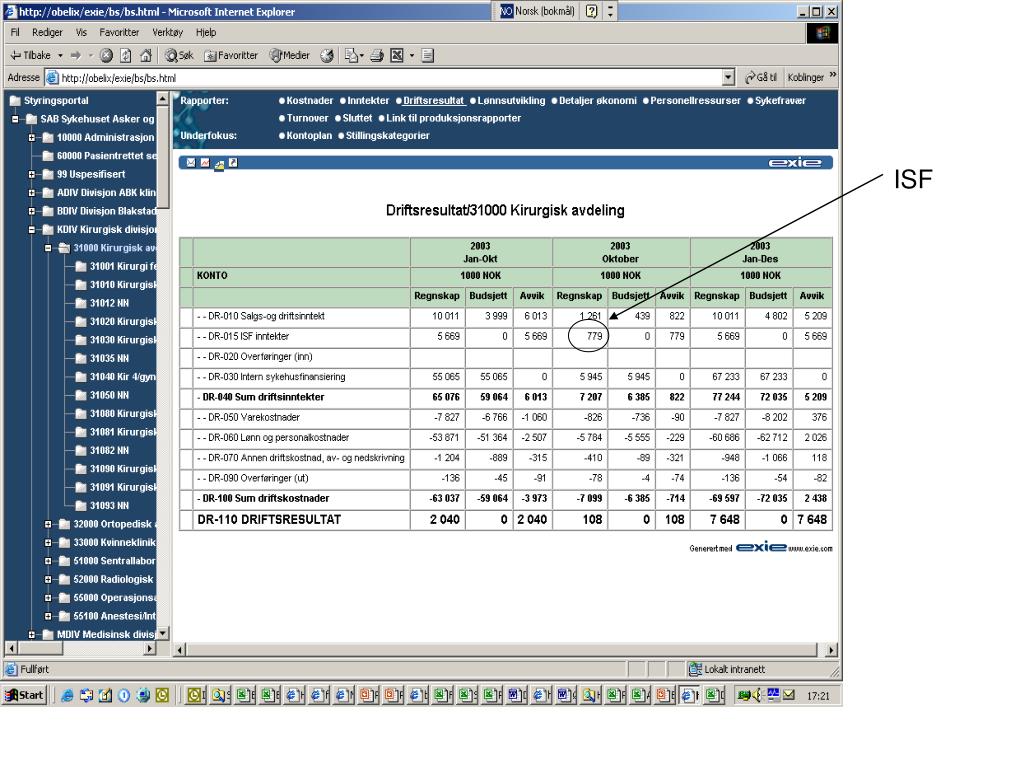1024x768 pixels.
Task: Open the Driftsresultat report link
Action: [434, 101]
